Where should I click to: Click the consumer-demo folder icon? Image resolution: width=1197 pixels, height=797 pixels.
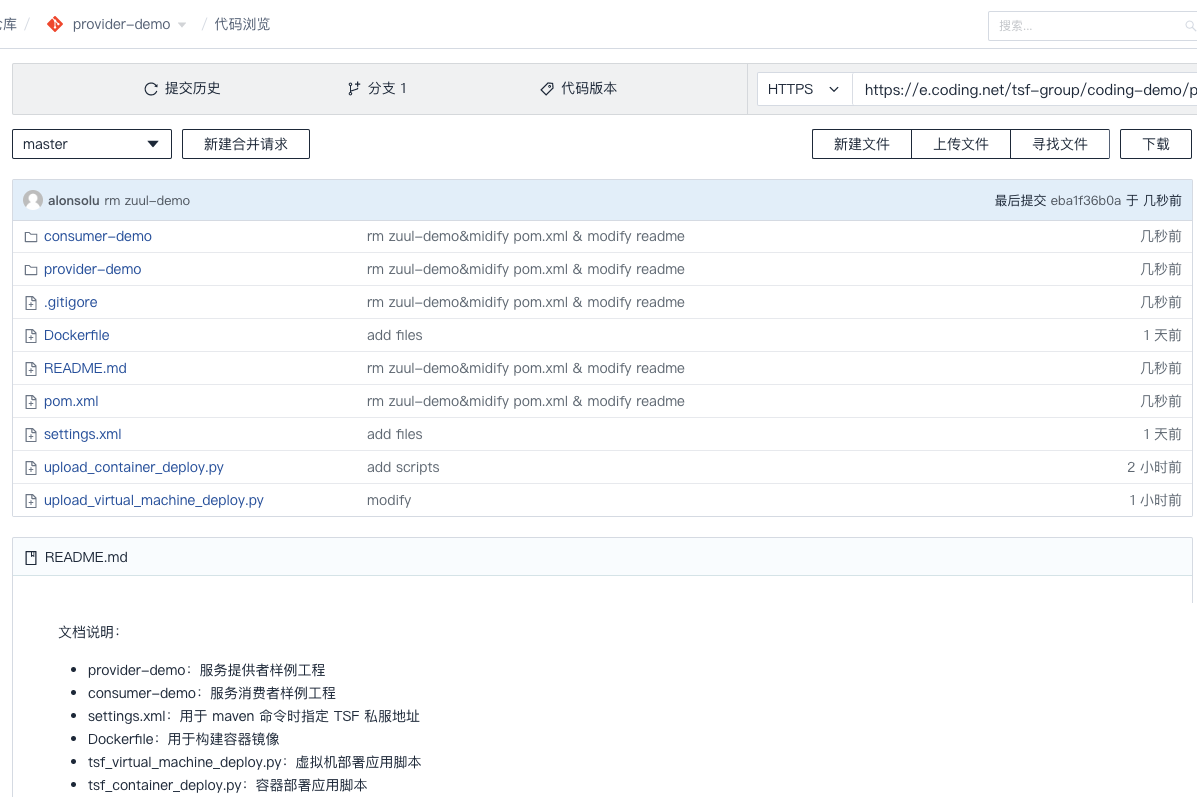tap(30, 237)
